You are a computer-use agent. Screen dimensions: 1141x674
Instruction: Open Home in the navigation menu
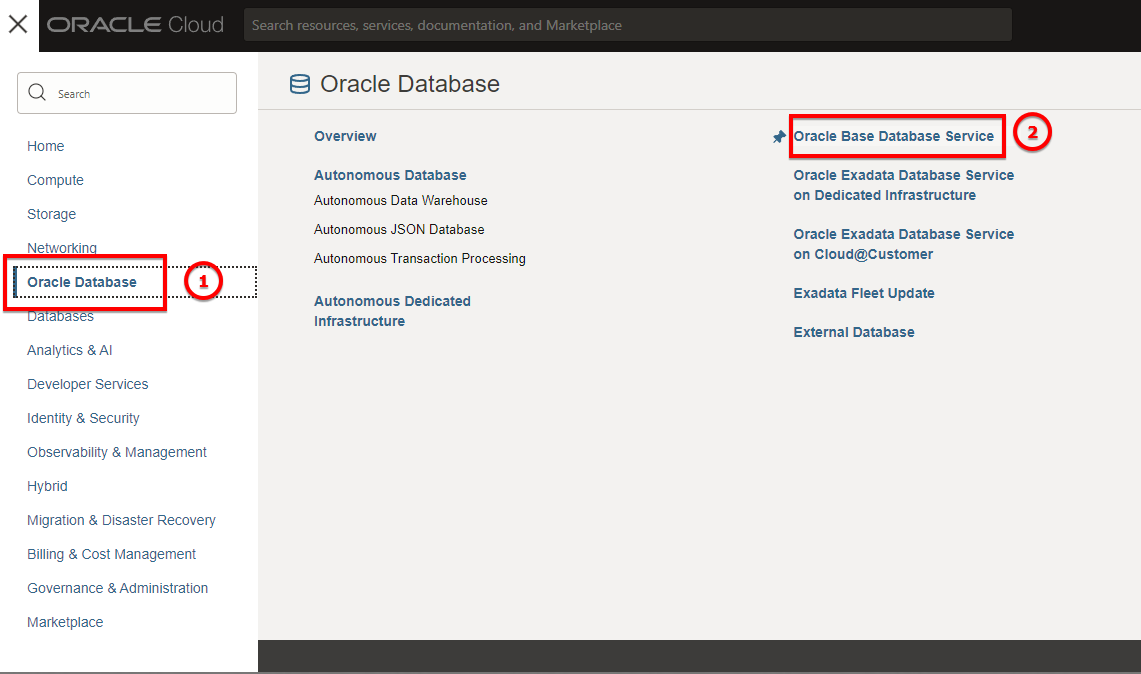[x=46, y=146]
